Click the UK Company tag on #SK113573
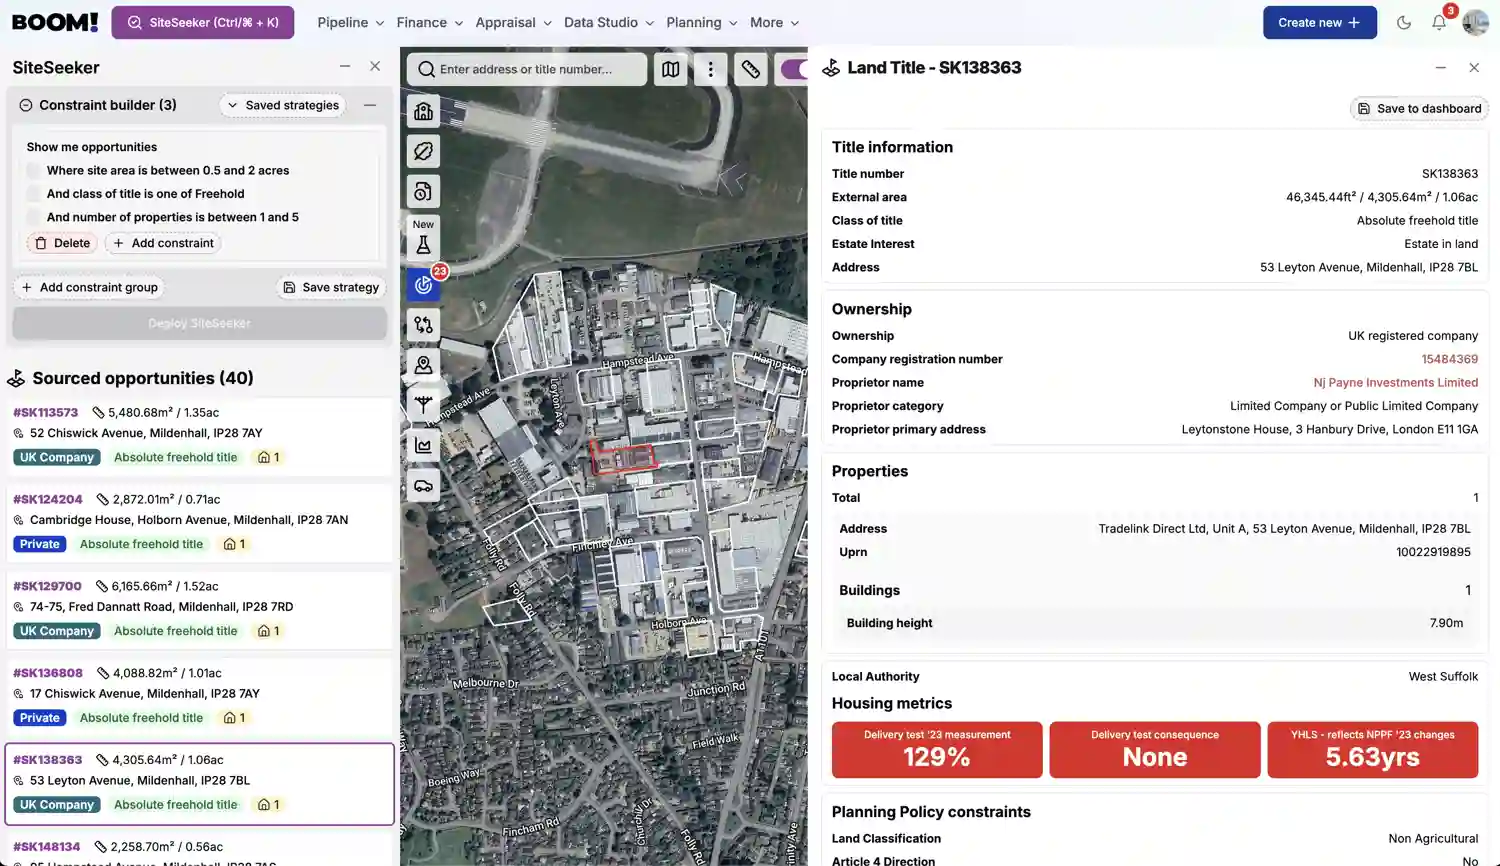The image size is (1500, 866). (x=57, y=457)
